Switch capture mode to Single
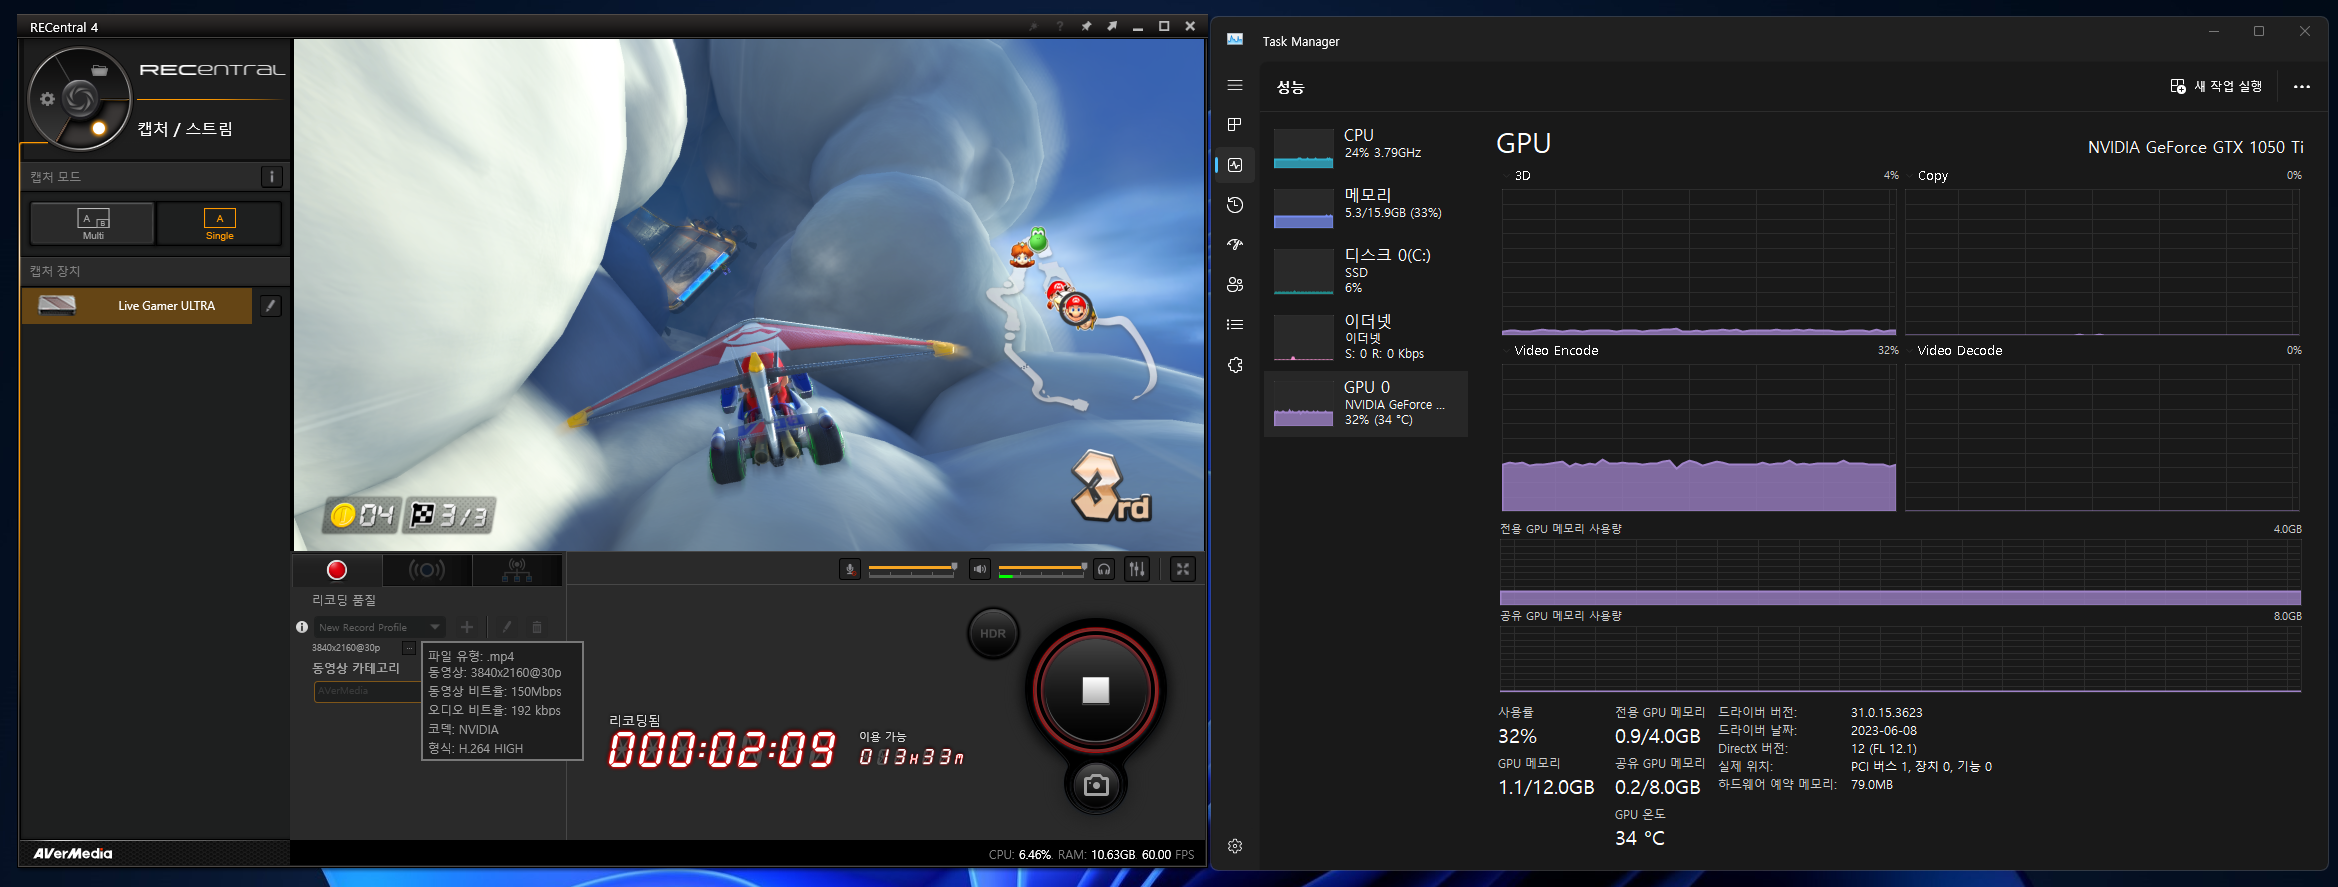The height and width of the screenshot is (887, 2338). point(219,223)
